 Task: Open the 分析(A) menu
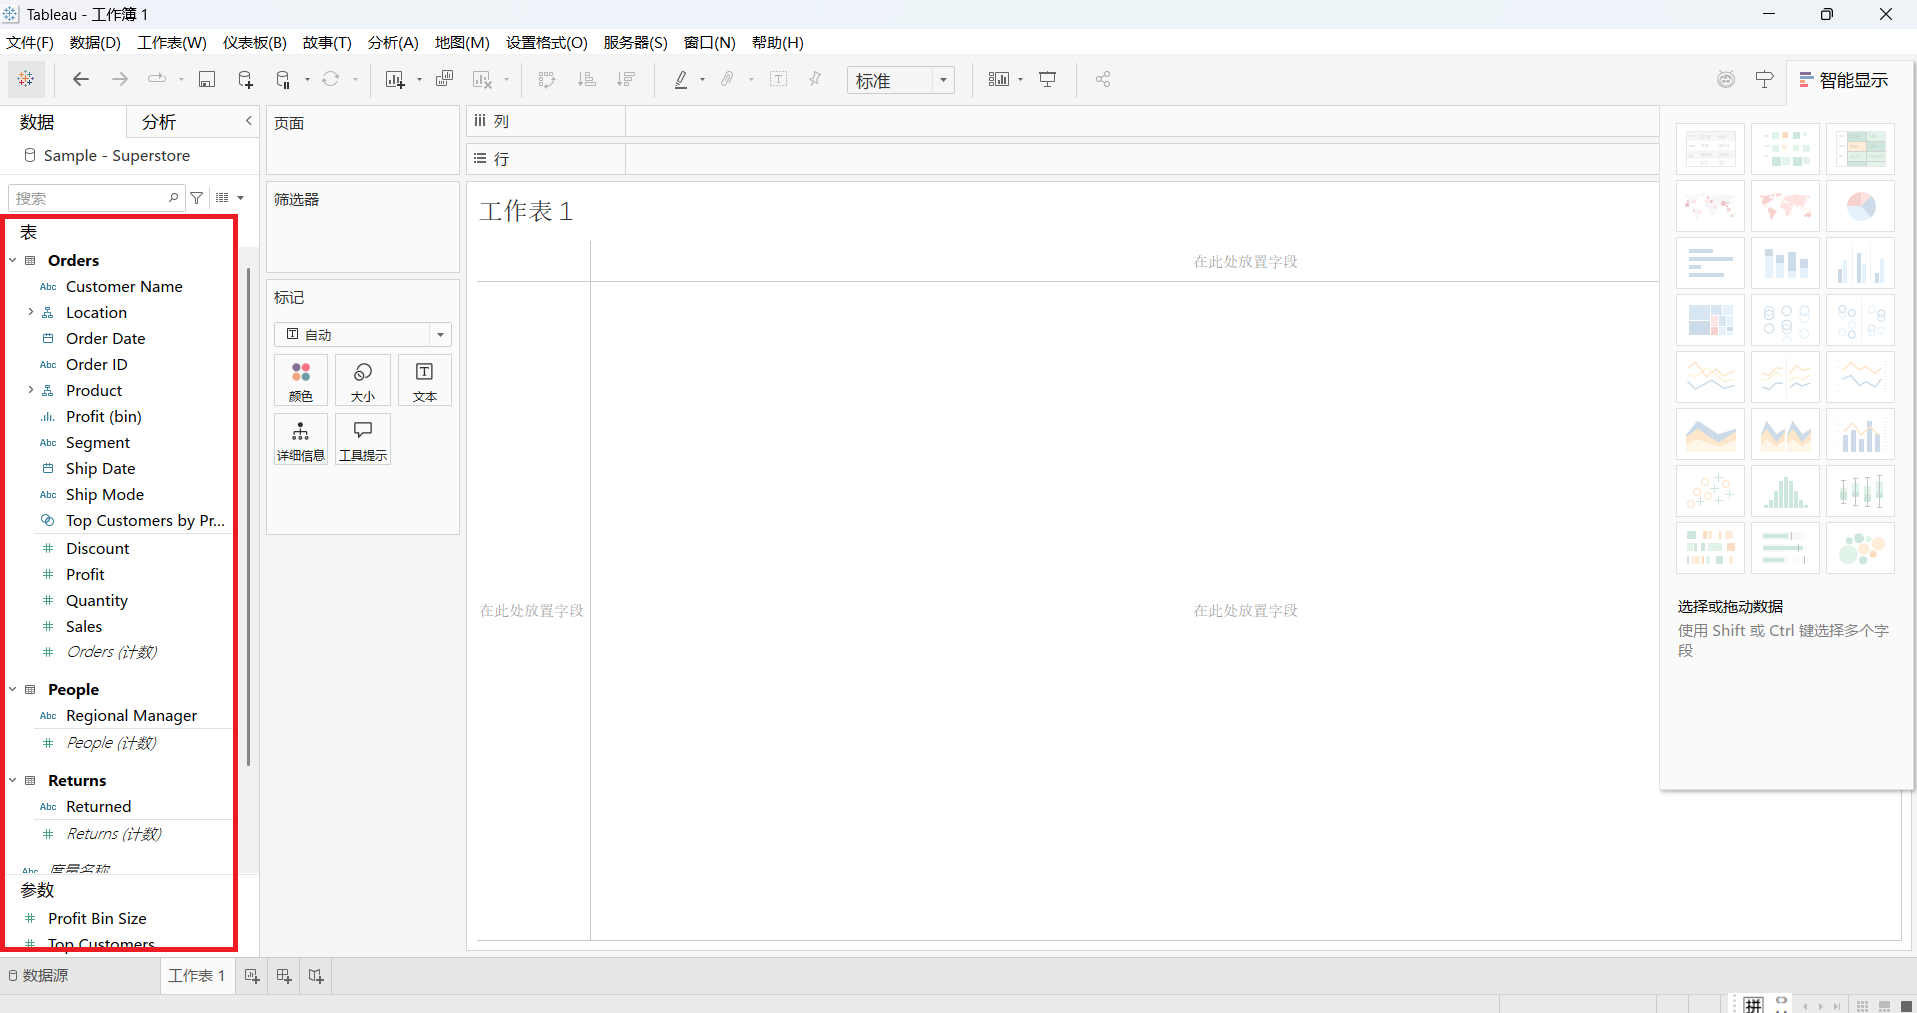click(393, 42)
